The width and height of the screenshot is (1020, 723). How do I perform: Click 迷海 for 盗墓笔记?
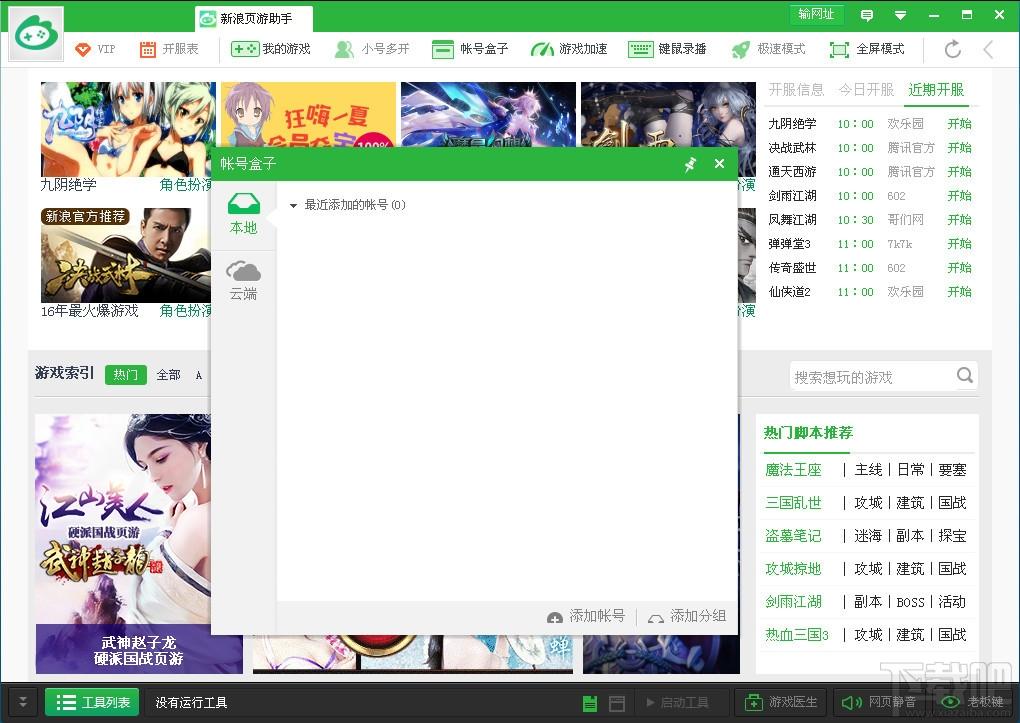coord(868,536)
